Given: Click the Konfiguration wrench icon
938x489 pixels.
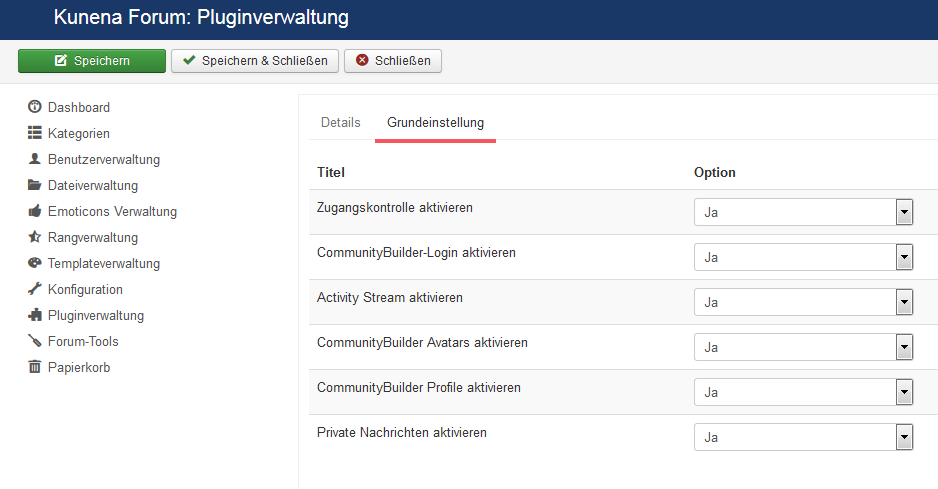Looking at the screenshot, I should point(35,288).
